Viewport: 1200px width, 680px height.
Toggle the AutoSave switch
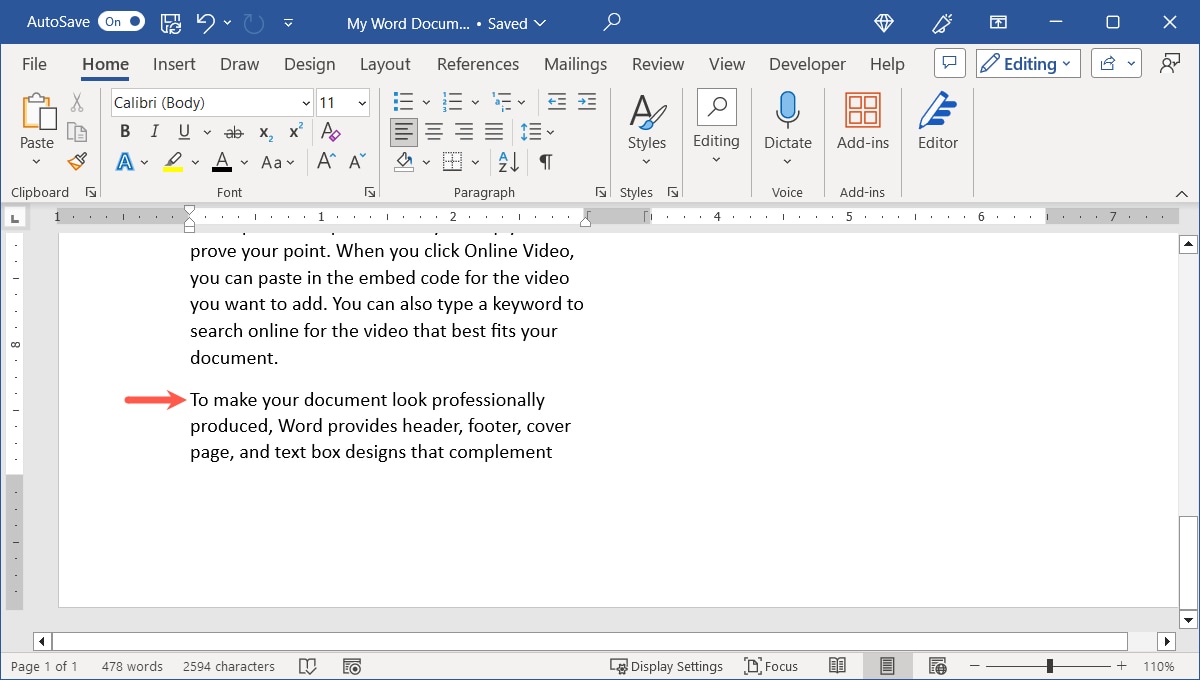click(122, 22)
